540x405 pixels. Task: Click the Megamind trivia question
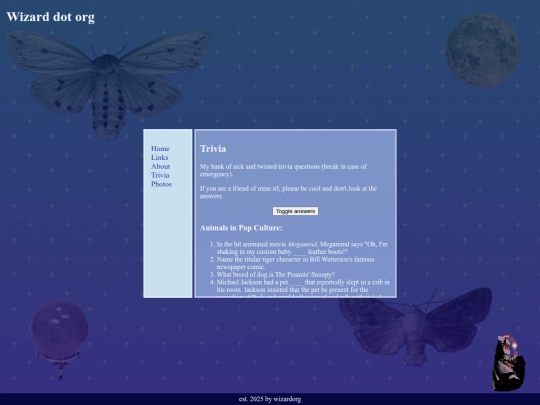coord(302,248)
